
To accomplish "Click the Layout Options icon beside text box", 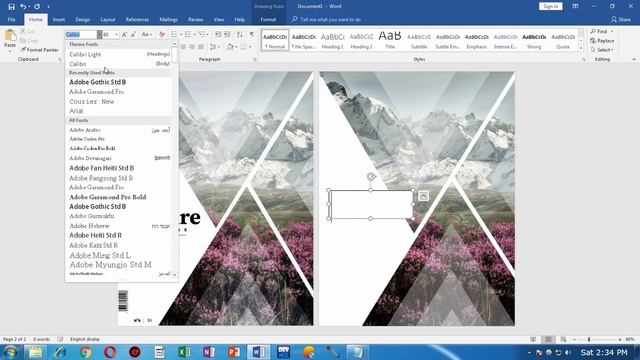I will 423,196.
